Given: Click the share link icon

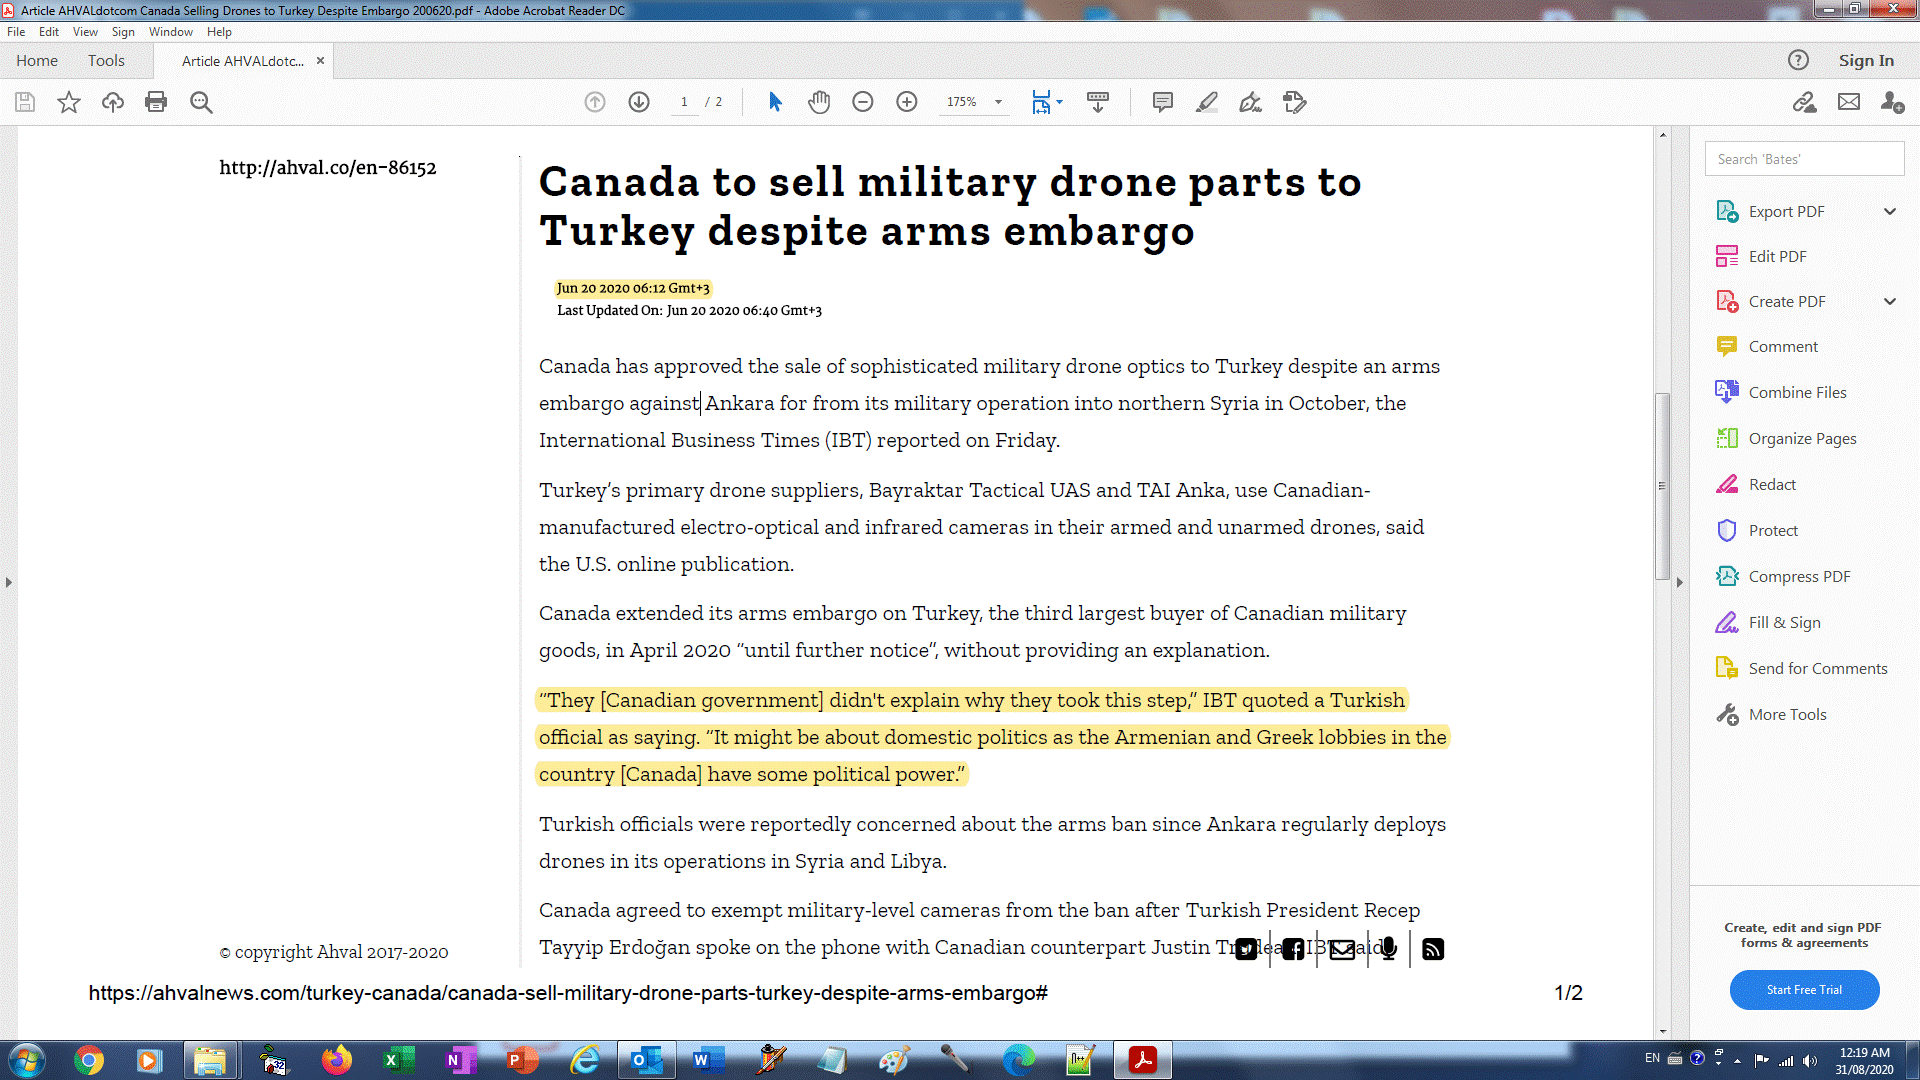Looking at the screenshot, I should click(1805, 102).
